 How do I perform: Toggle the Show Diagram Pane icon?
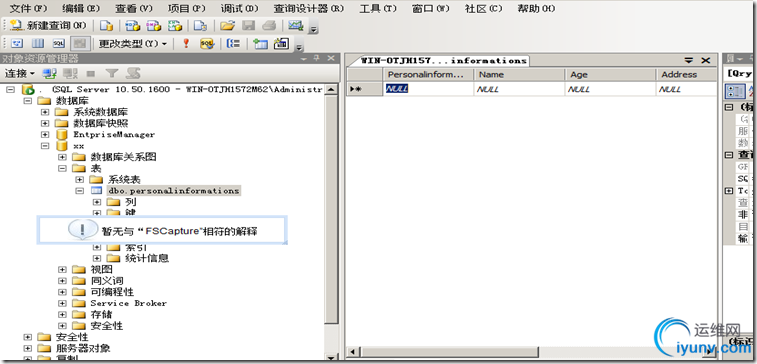[17, 43]
